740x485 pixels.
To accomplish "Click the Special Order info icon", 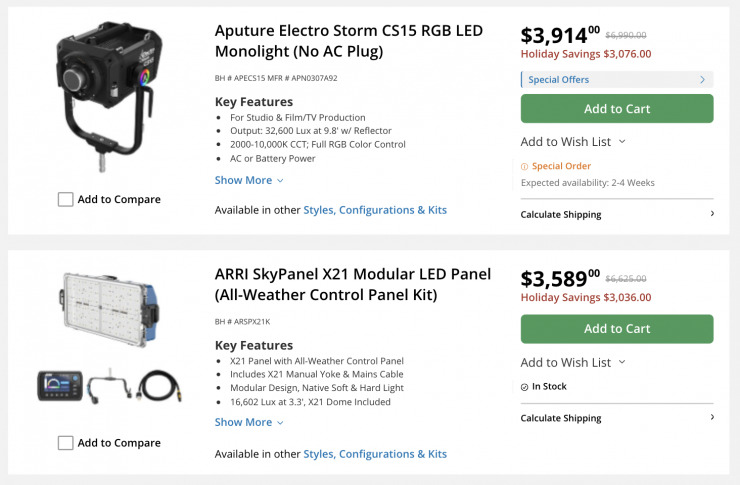I will pos(525,167).
